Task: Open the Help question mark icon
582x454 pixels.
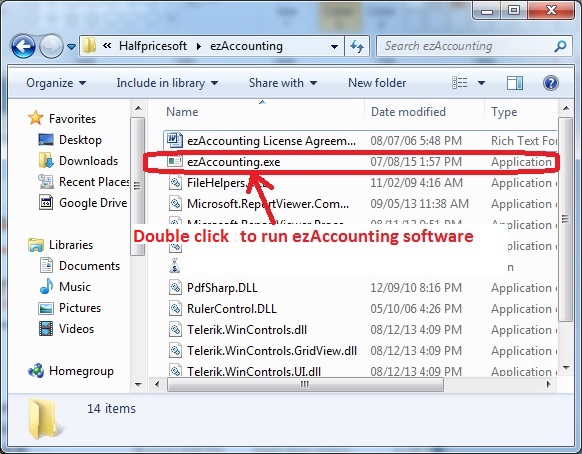Action: click(x=551, y=83)
